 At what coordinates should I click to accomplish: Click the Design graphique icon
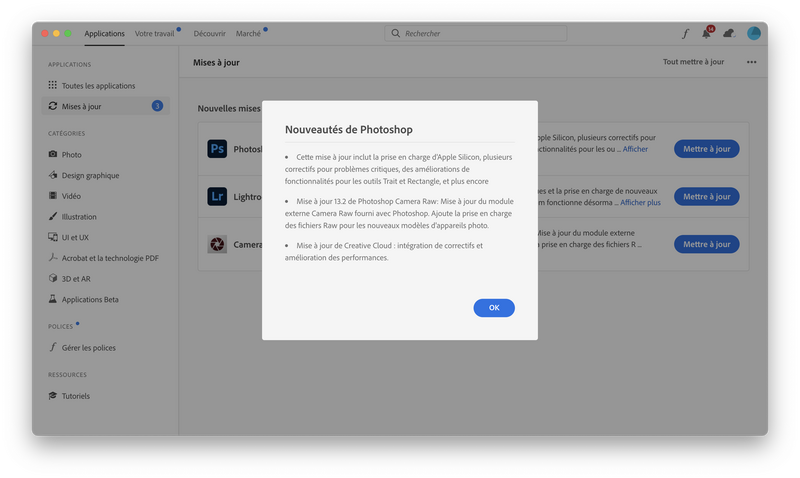pyautogui.click(x=53, y=175)
